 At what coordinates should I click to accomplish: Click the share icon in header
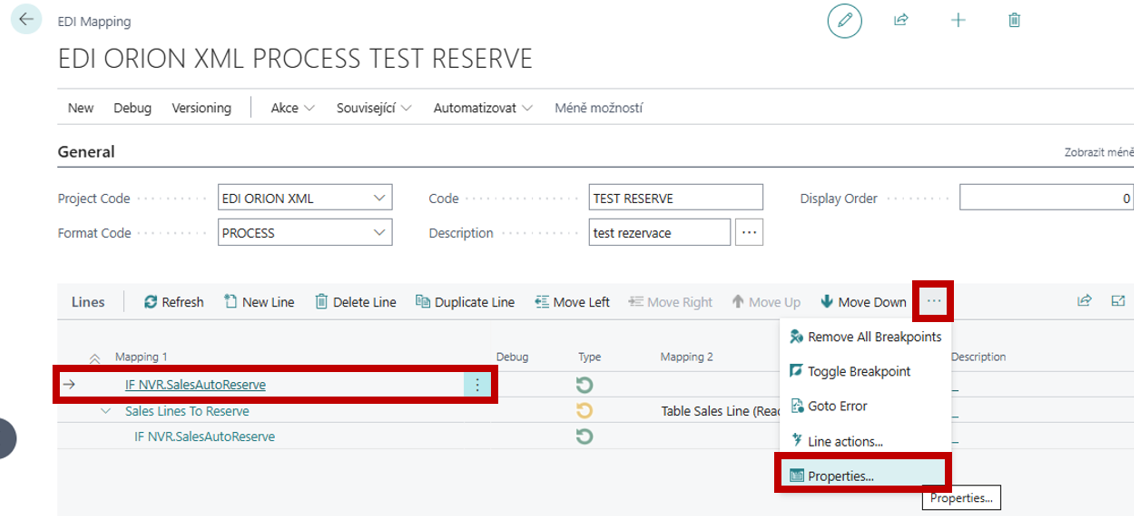pyautogui.click(x=901, y=20)
